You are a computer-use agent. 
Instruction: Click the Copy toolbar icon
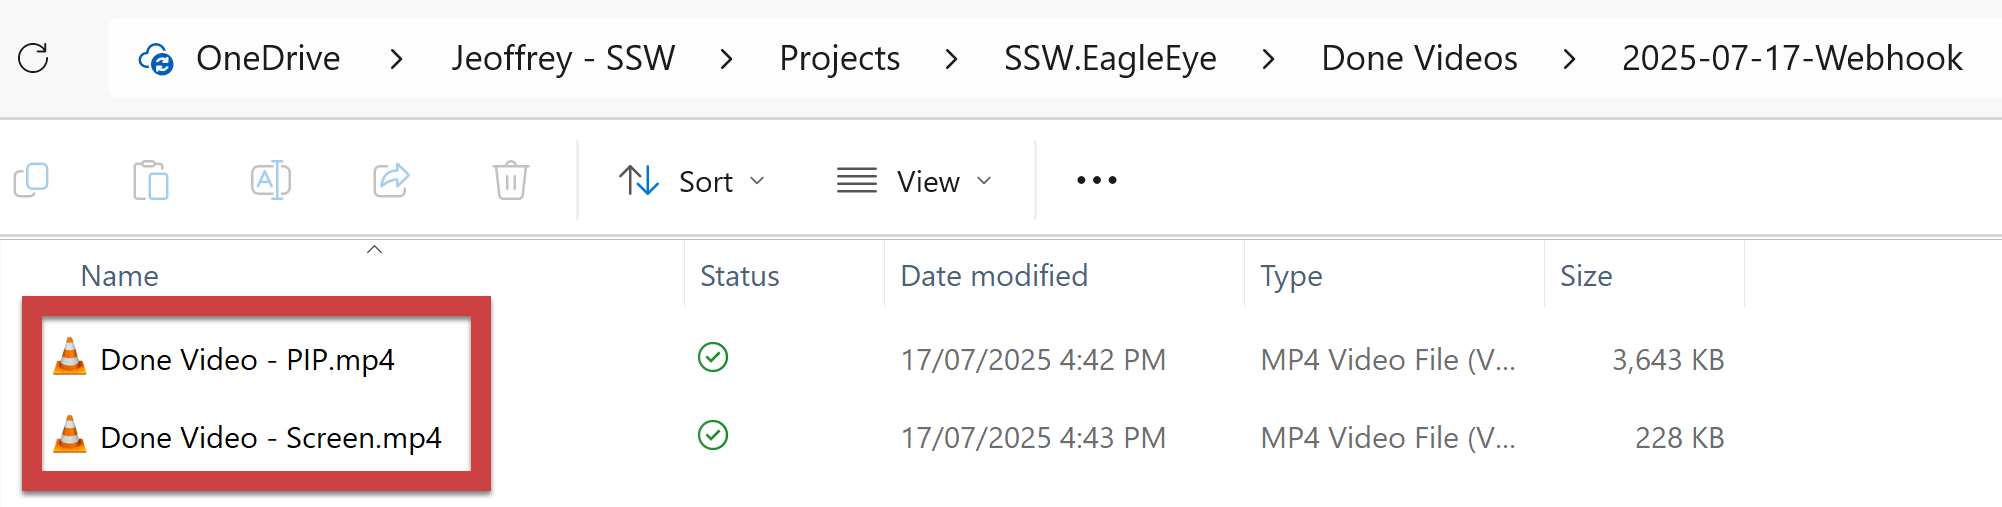(31, 181)
